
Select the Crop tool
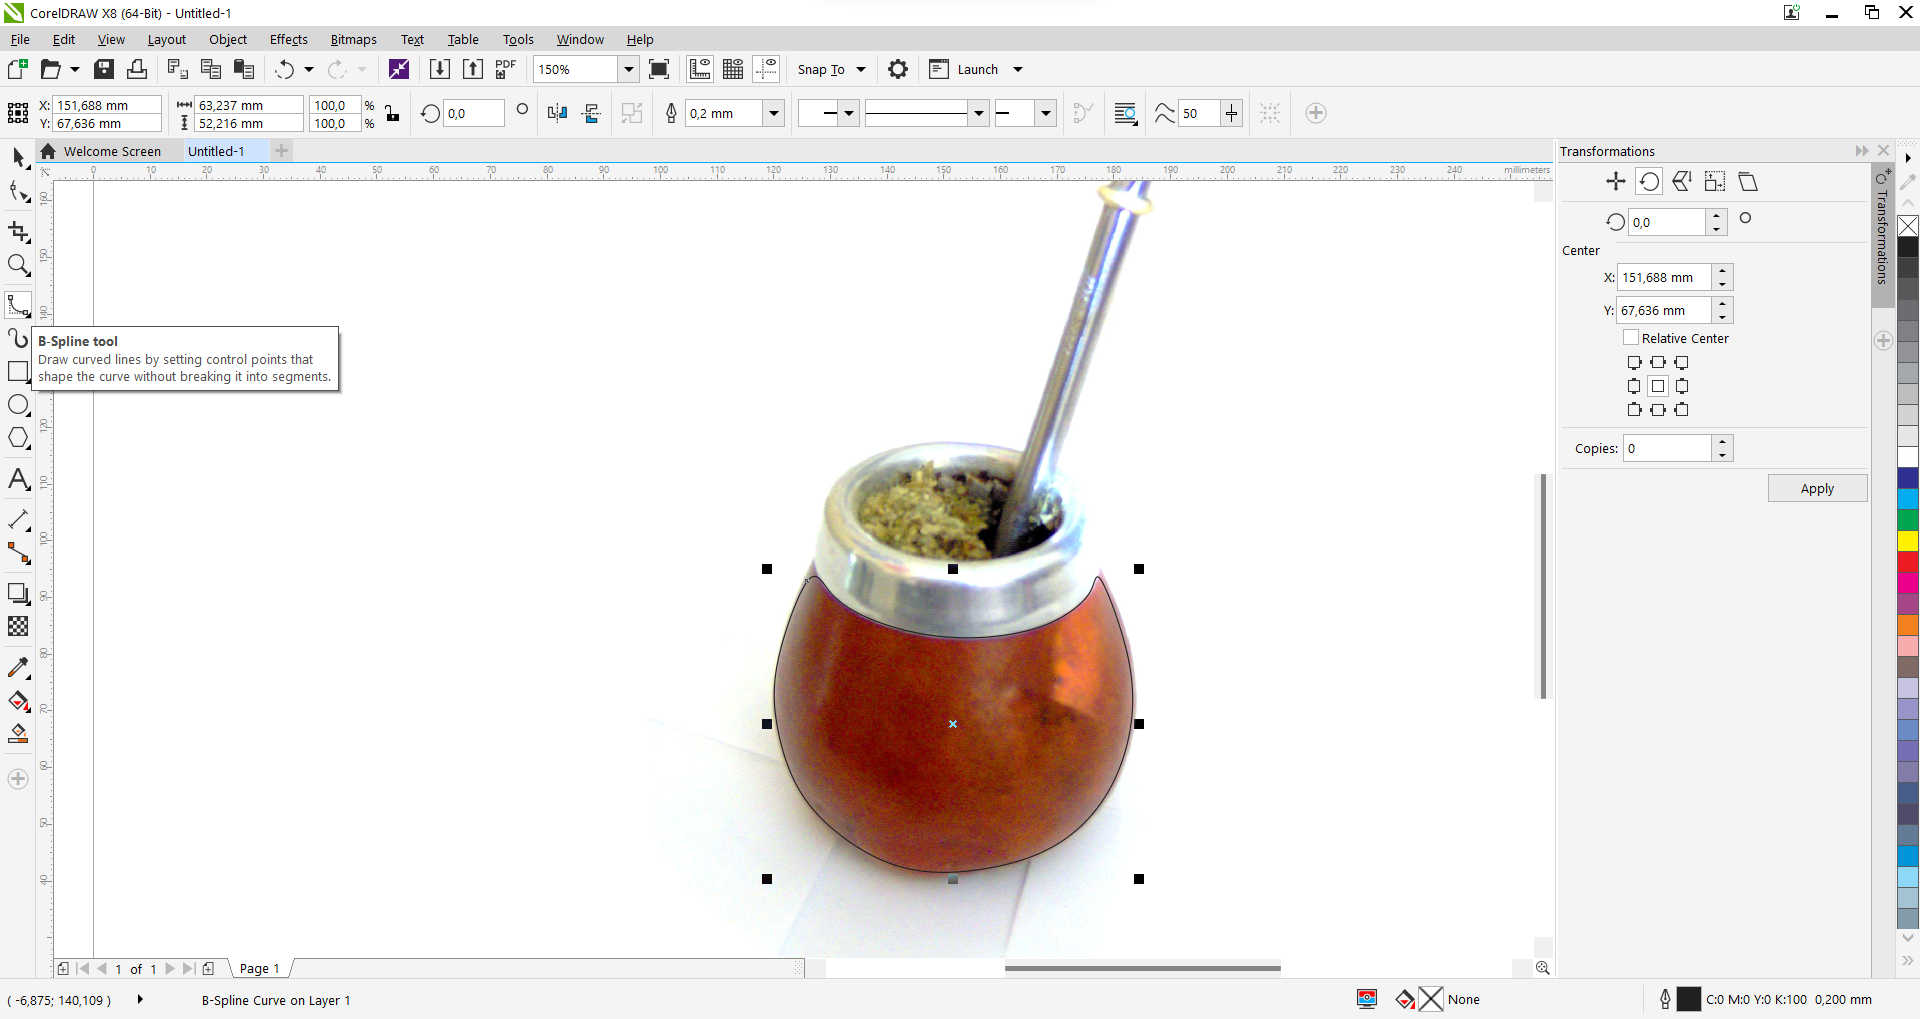point(18,232)
